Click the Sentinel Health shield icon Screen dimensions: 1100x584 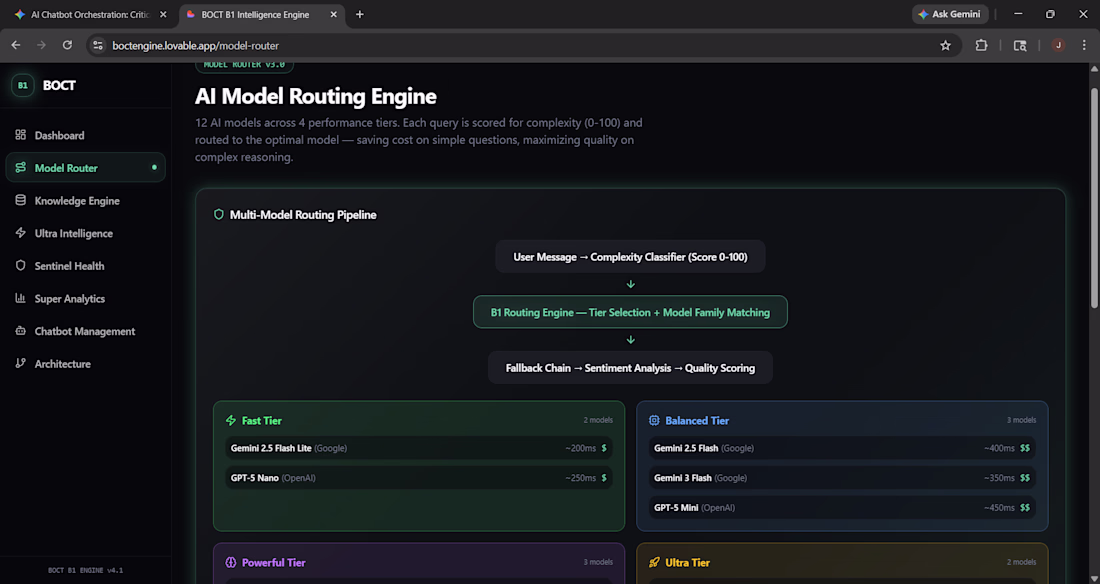[20, 265]
